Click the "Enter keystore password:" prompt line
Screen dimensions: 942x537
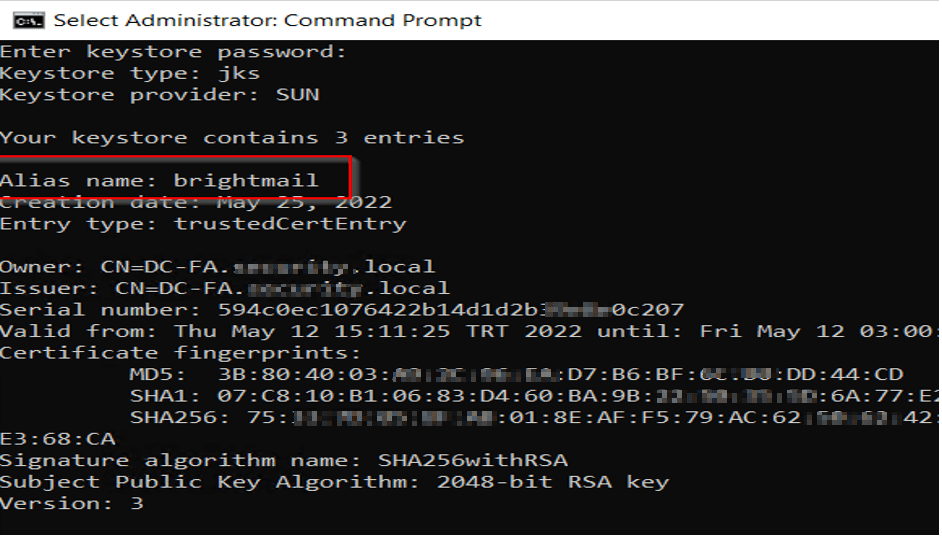172,52
